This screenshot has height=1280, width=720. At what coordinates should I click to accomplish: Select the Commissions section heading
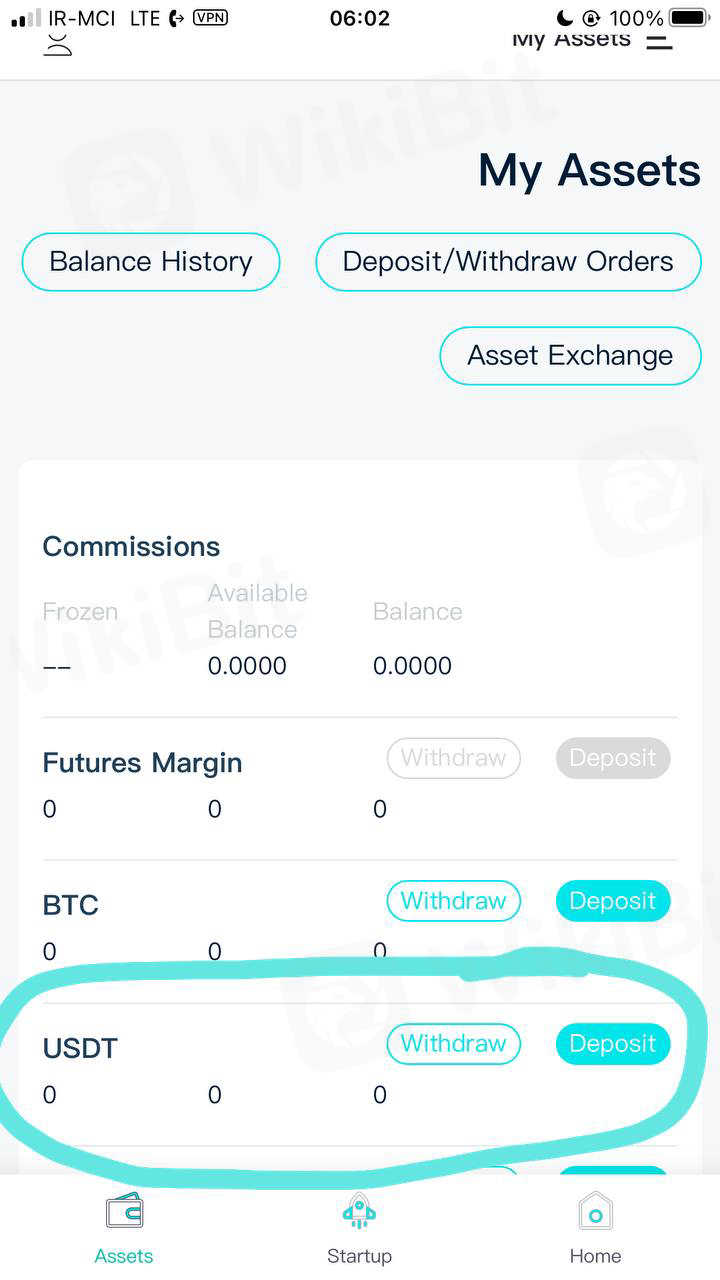coord(131,547)
